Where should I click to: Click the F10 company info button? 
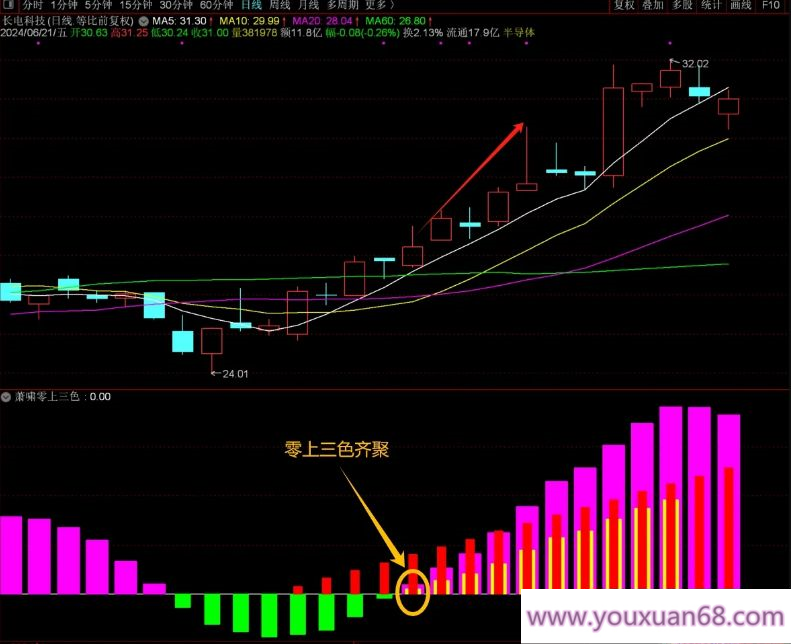point(770,5)
